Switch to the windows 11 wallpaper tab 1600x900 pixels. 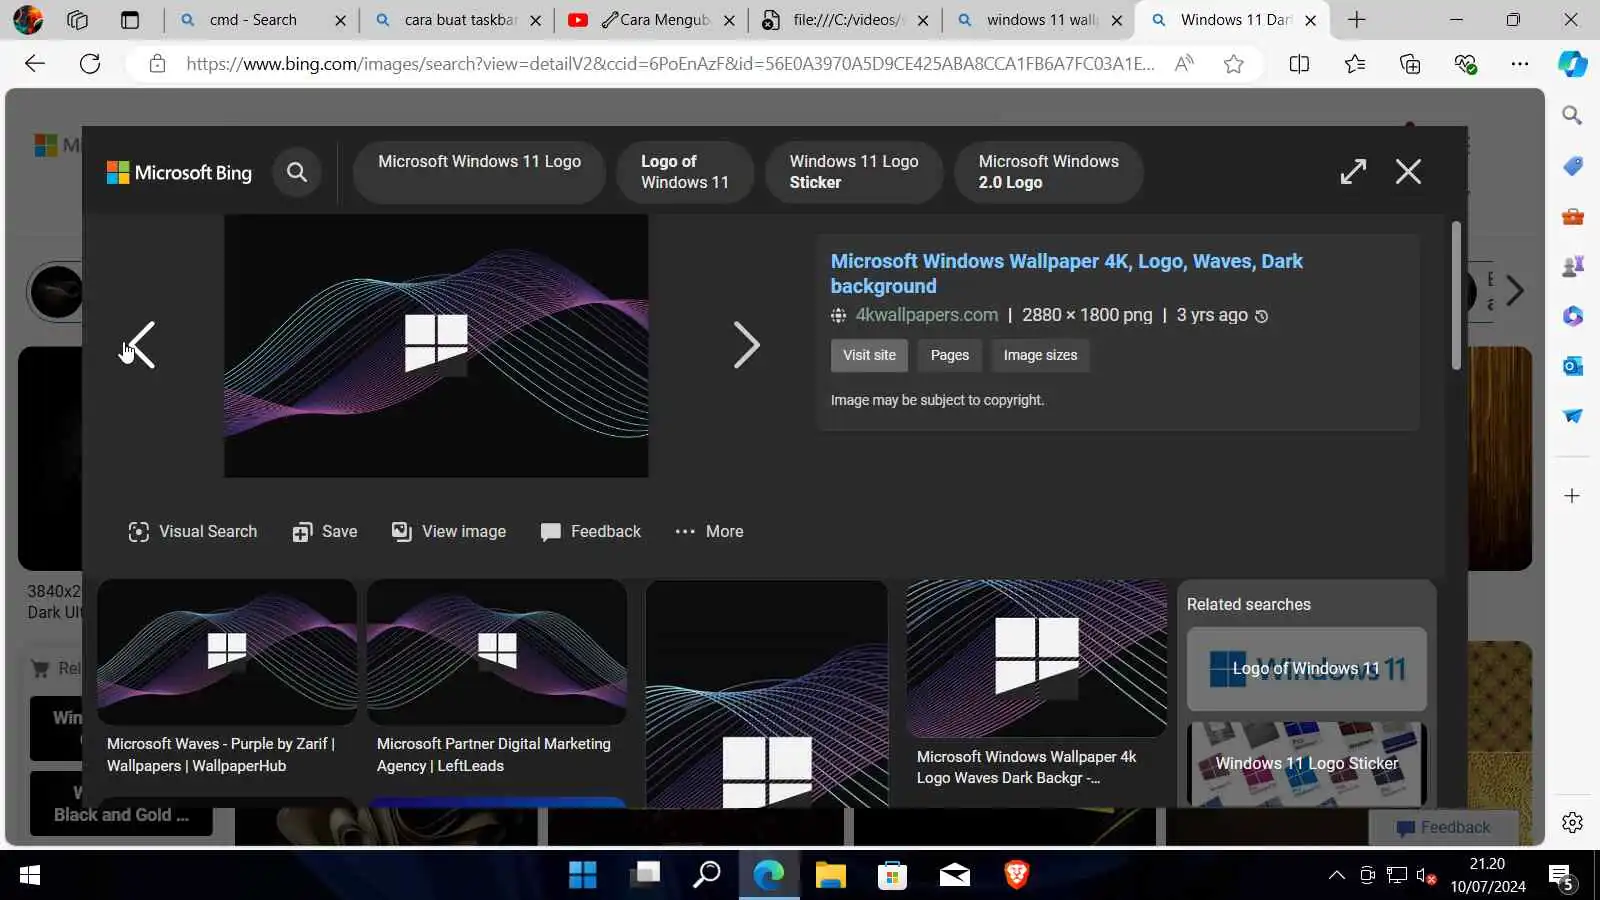pyautogui.click(x=1042, y=20)
